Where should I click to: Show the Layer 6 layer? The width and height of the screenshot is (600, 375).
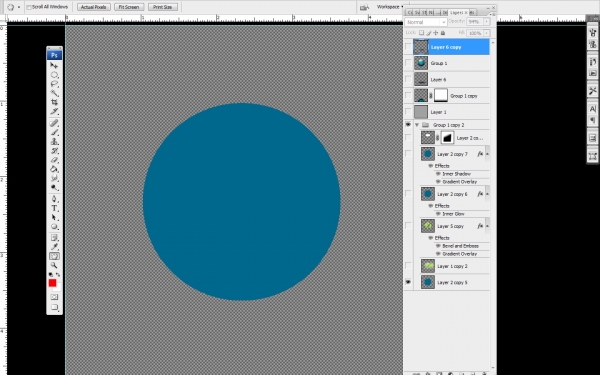click(x=408, y=80)
